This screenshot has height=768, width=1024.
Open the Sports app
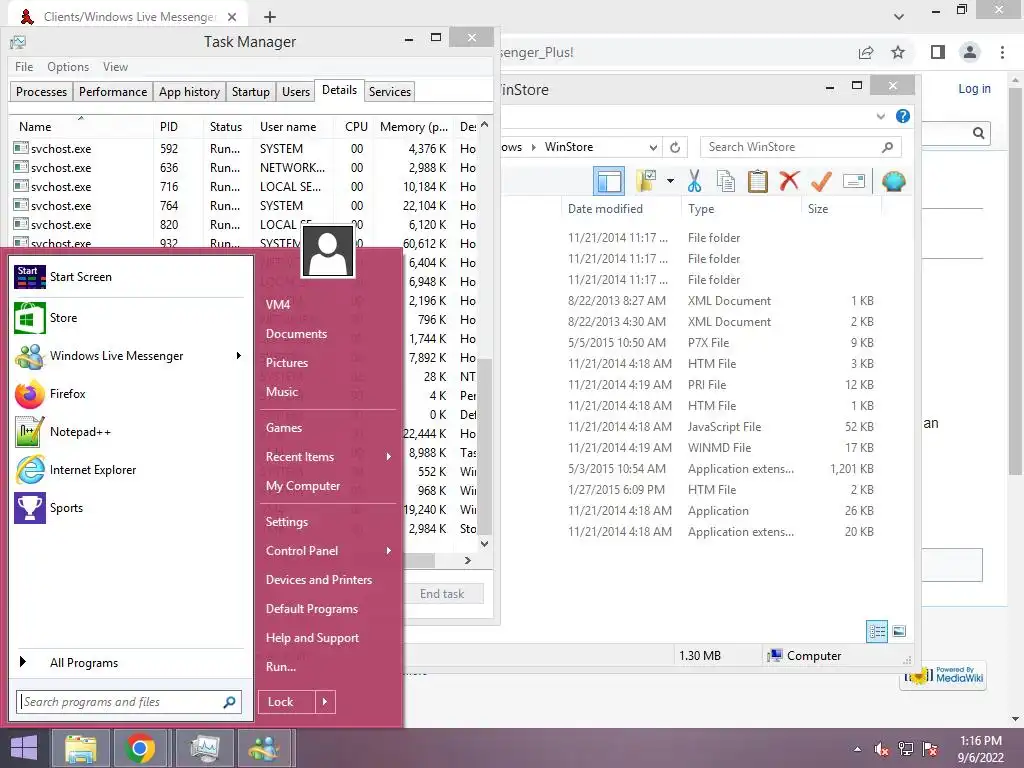point(131,507)
